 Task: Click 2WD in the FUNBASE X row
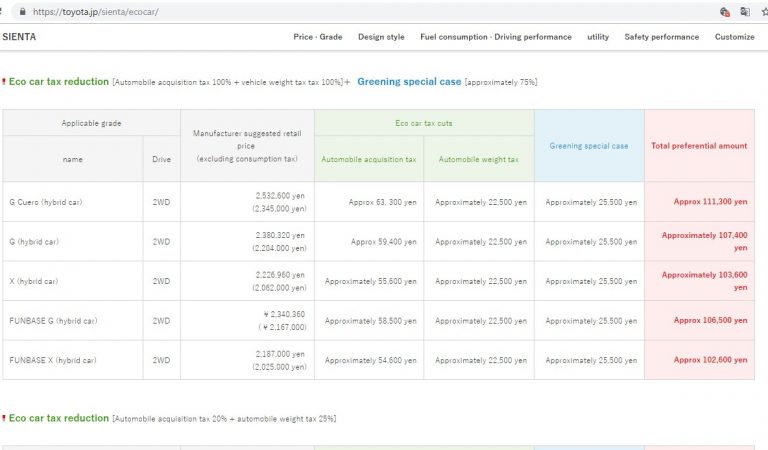point(162,360)
